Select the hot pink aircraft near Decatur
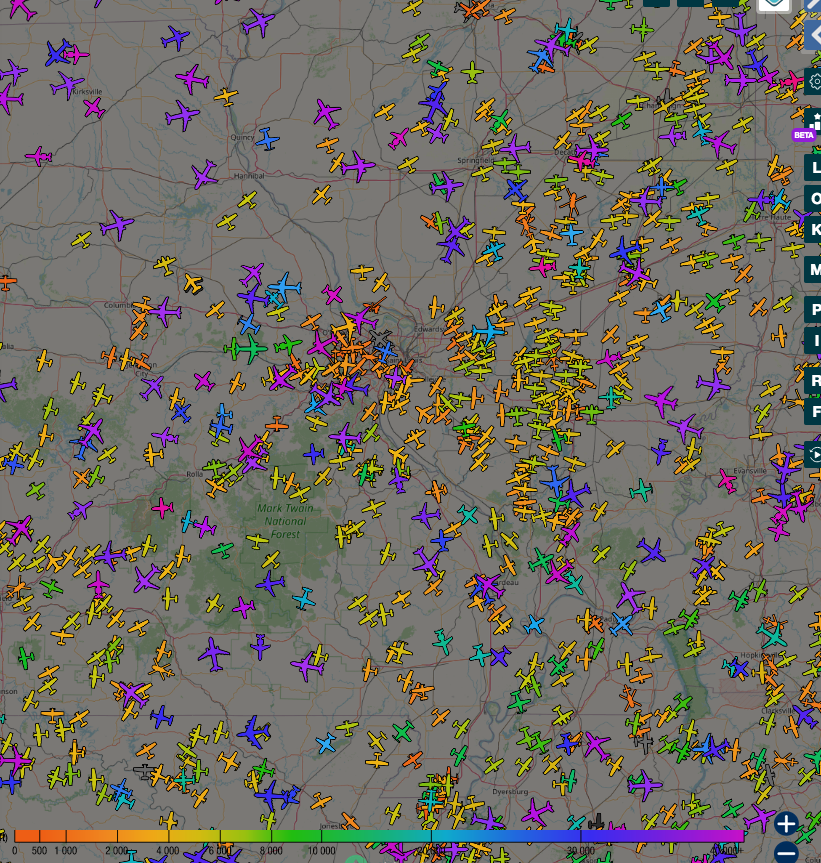The image size is (821, 863). tap(581, 161)
